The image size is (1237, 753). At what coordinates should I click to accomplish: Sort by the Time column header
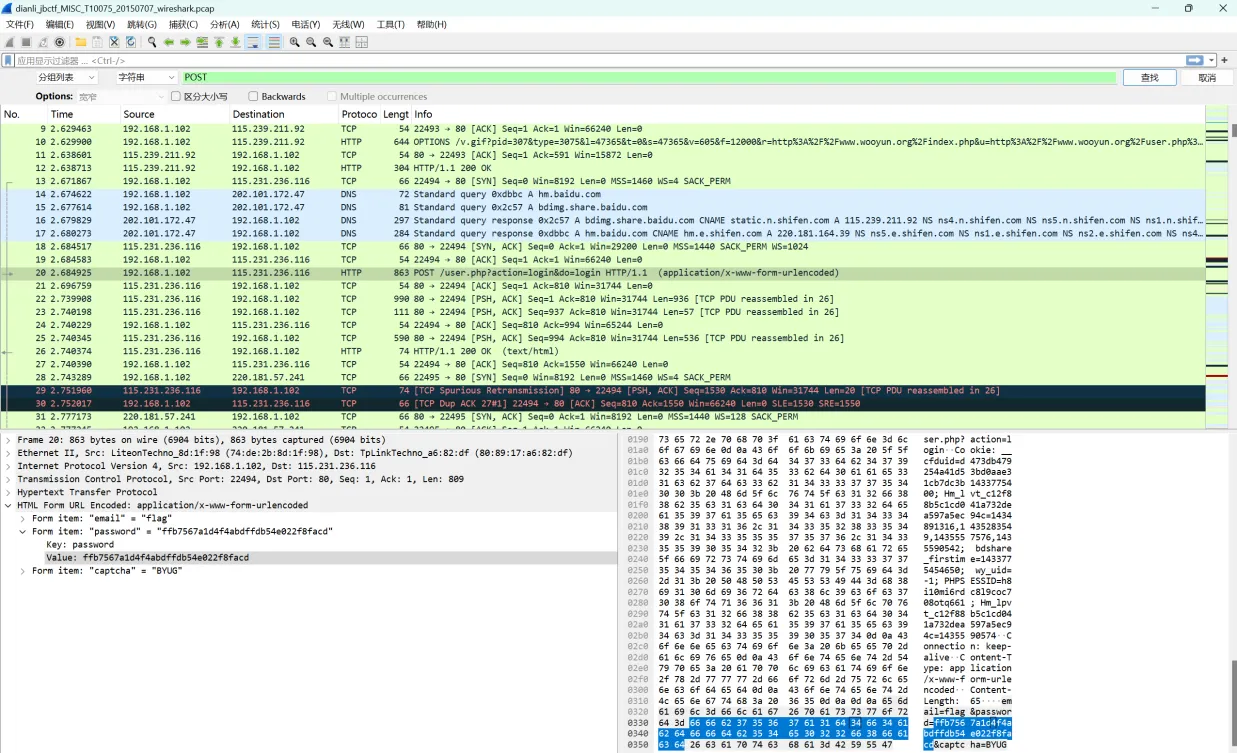84,114
